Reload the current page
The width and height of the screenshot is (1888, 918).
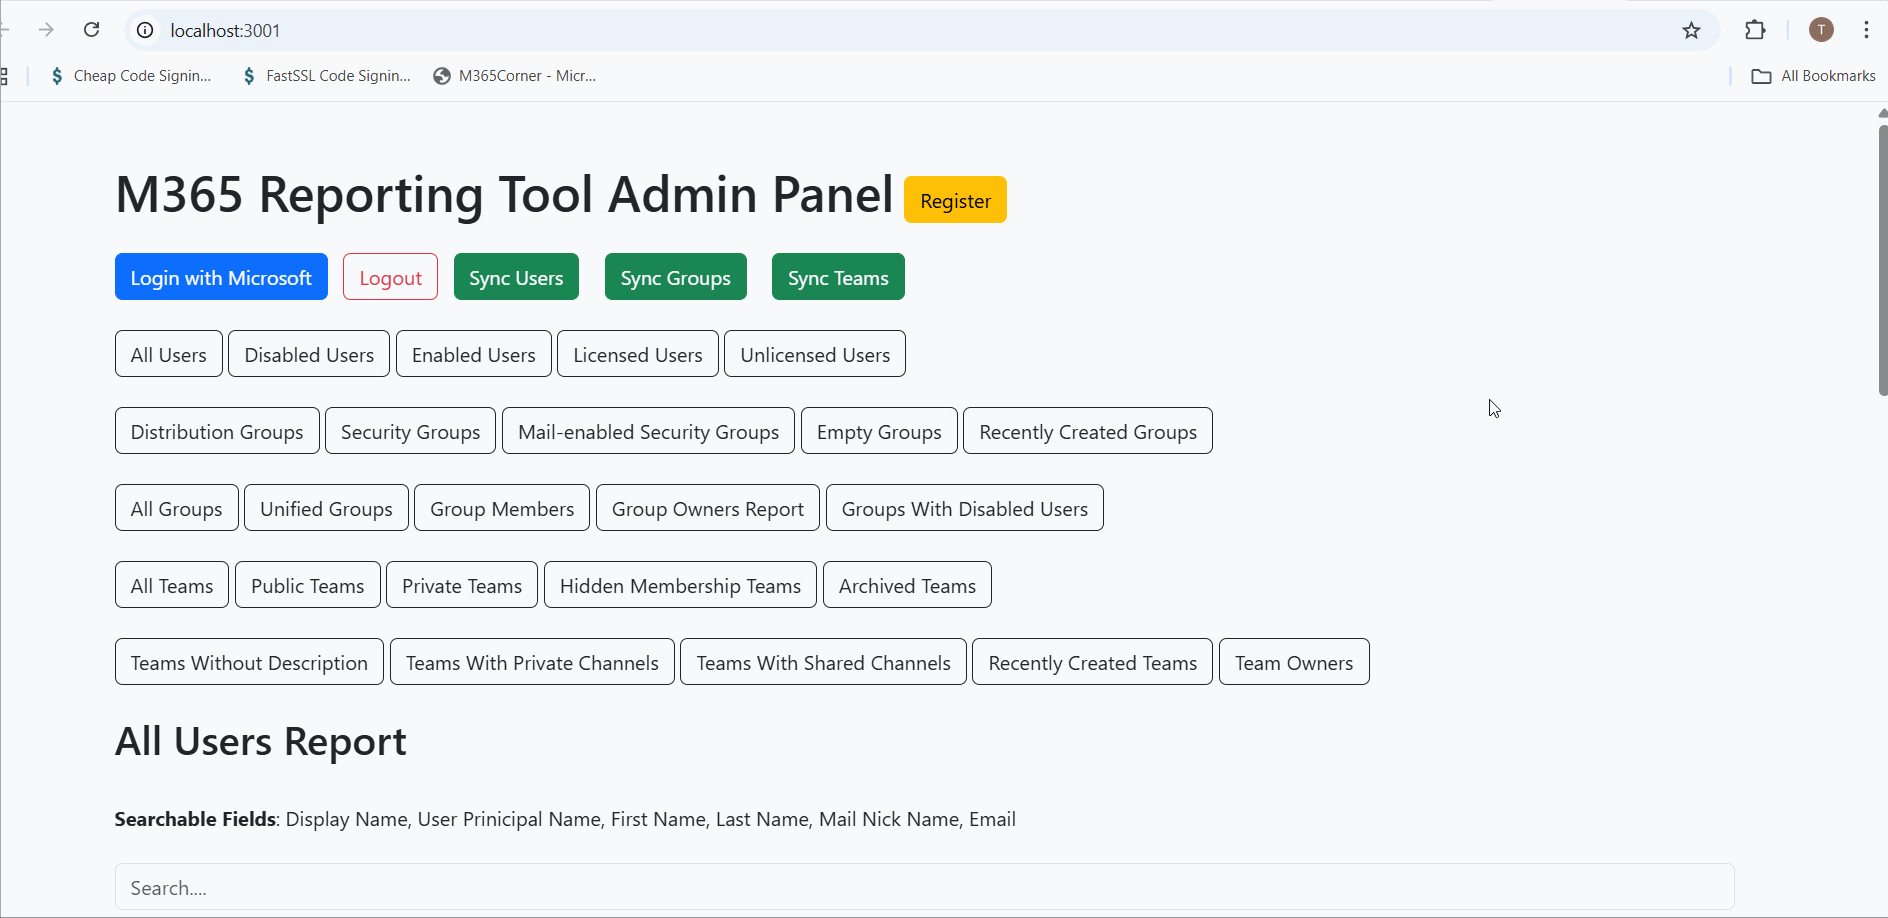coord(91,30)
